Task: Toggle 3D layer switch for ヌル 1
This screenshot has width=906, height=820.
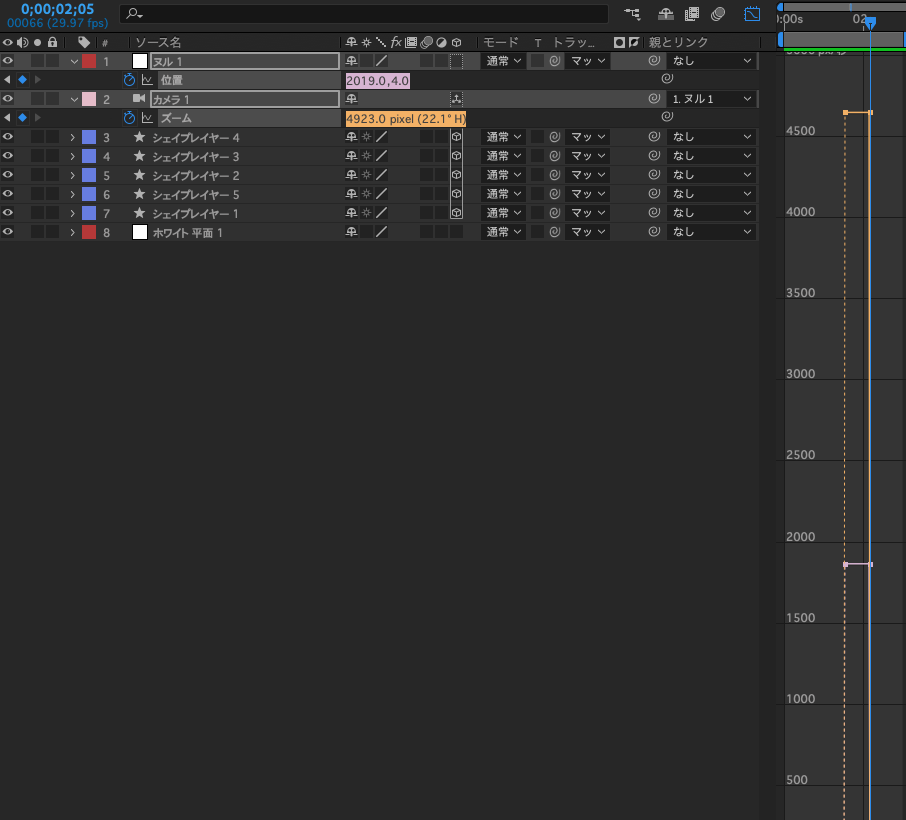Action: point(456,61)
